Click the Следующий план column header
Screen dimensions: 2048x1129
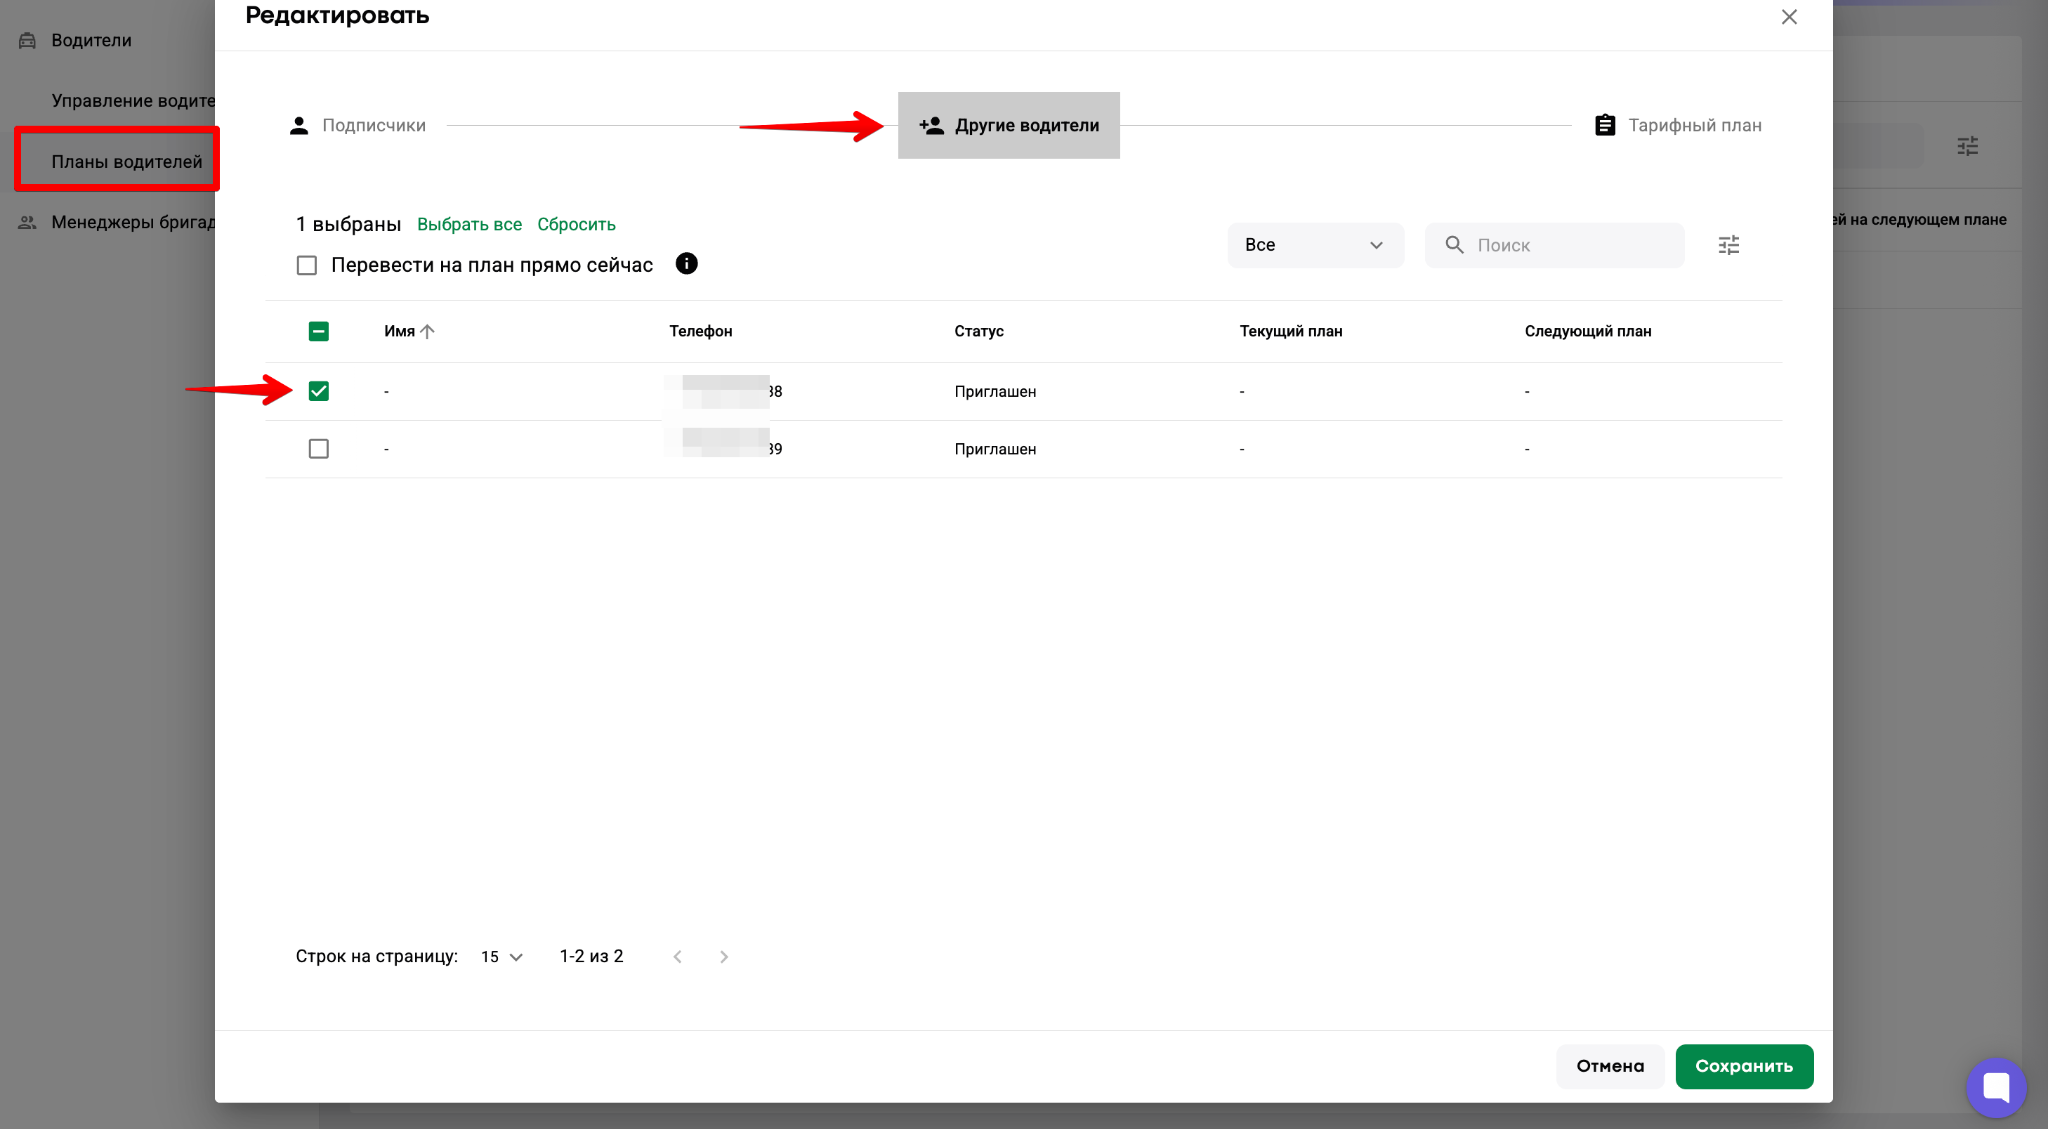[1587, 331]
